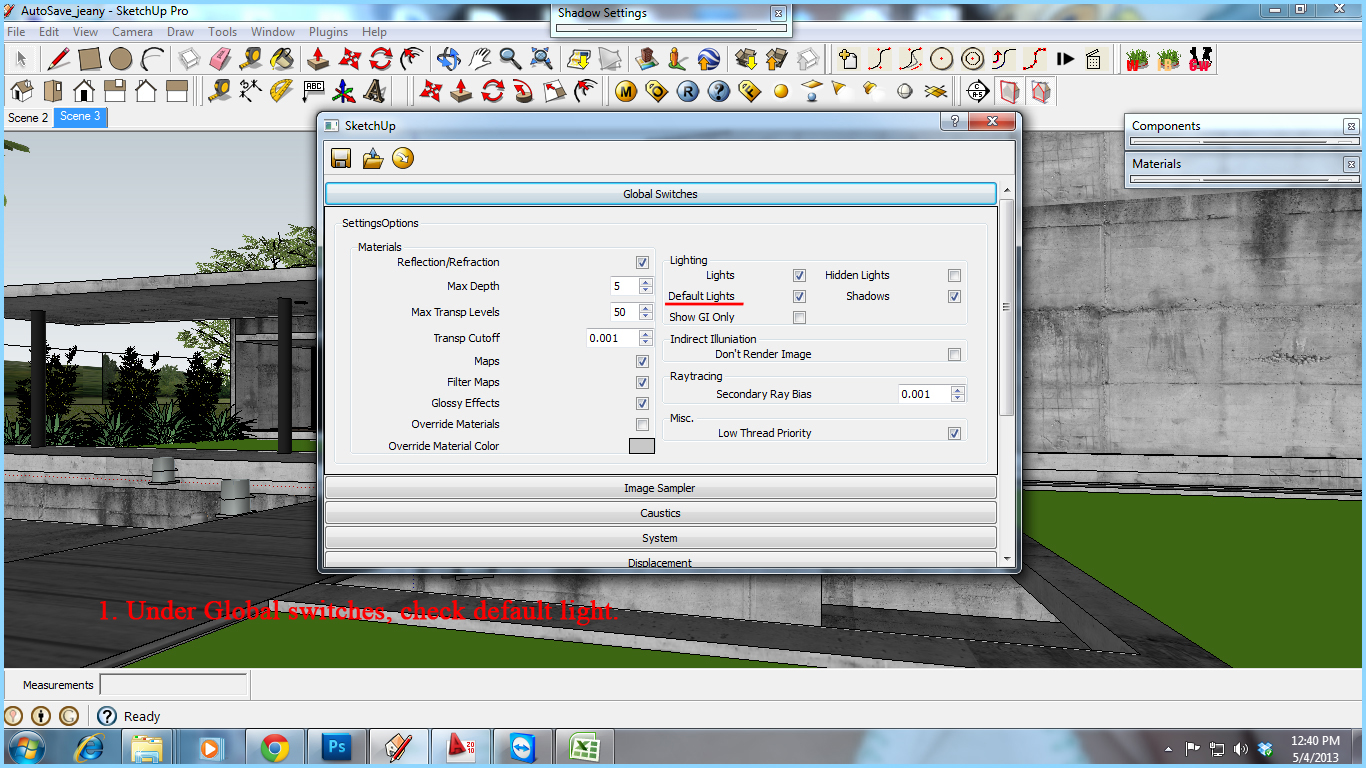Screen dimensions: 1366x768
Task: Enable Override Materials checkbox
Action: tap(642, 425)
